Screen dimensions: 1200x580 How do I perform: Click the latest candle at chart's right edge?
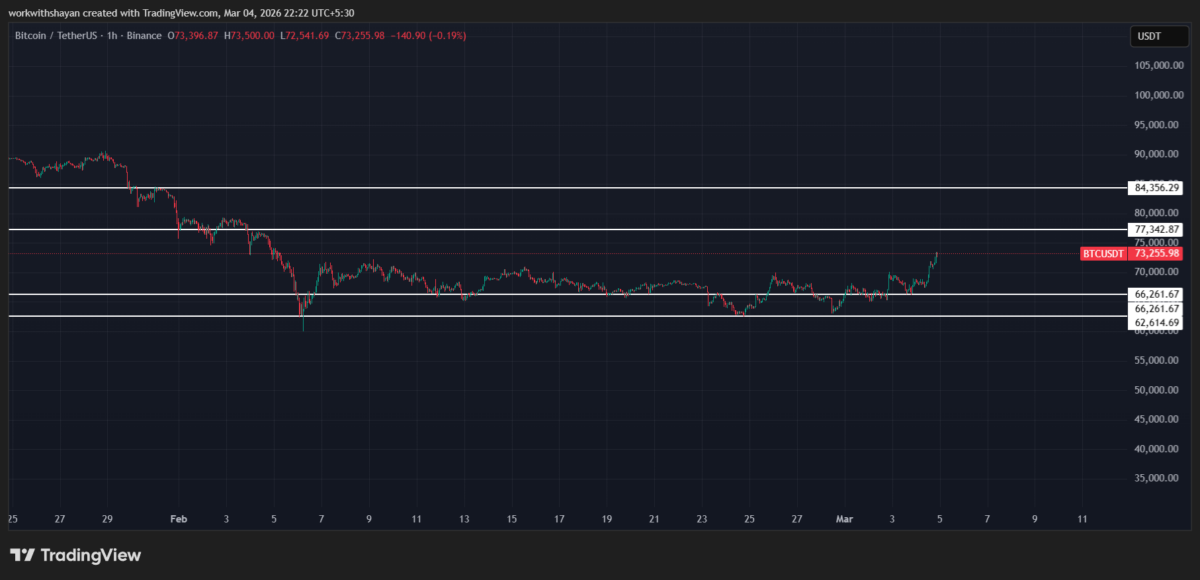936,255
